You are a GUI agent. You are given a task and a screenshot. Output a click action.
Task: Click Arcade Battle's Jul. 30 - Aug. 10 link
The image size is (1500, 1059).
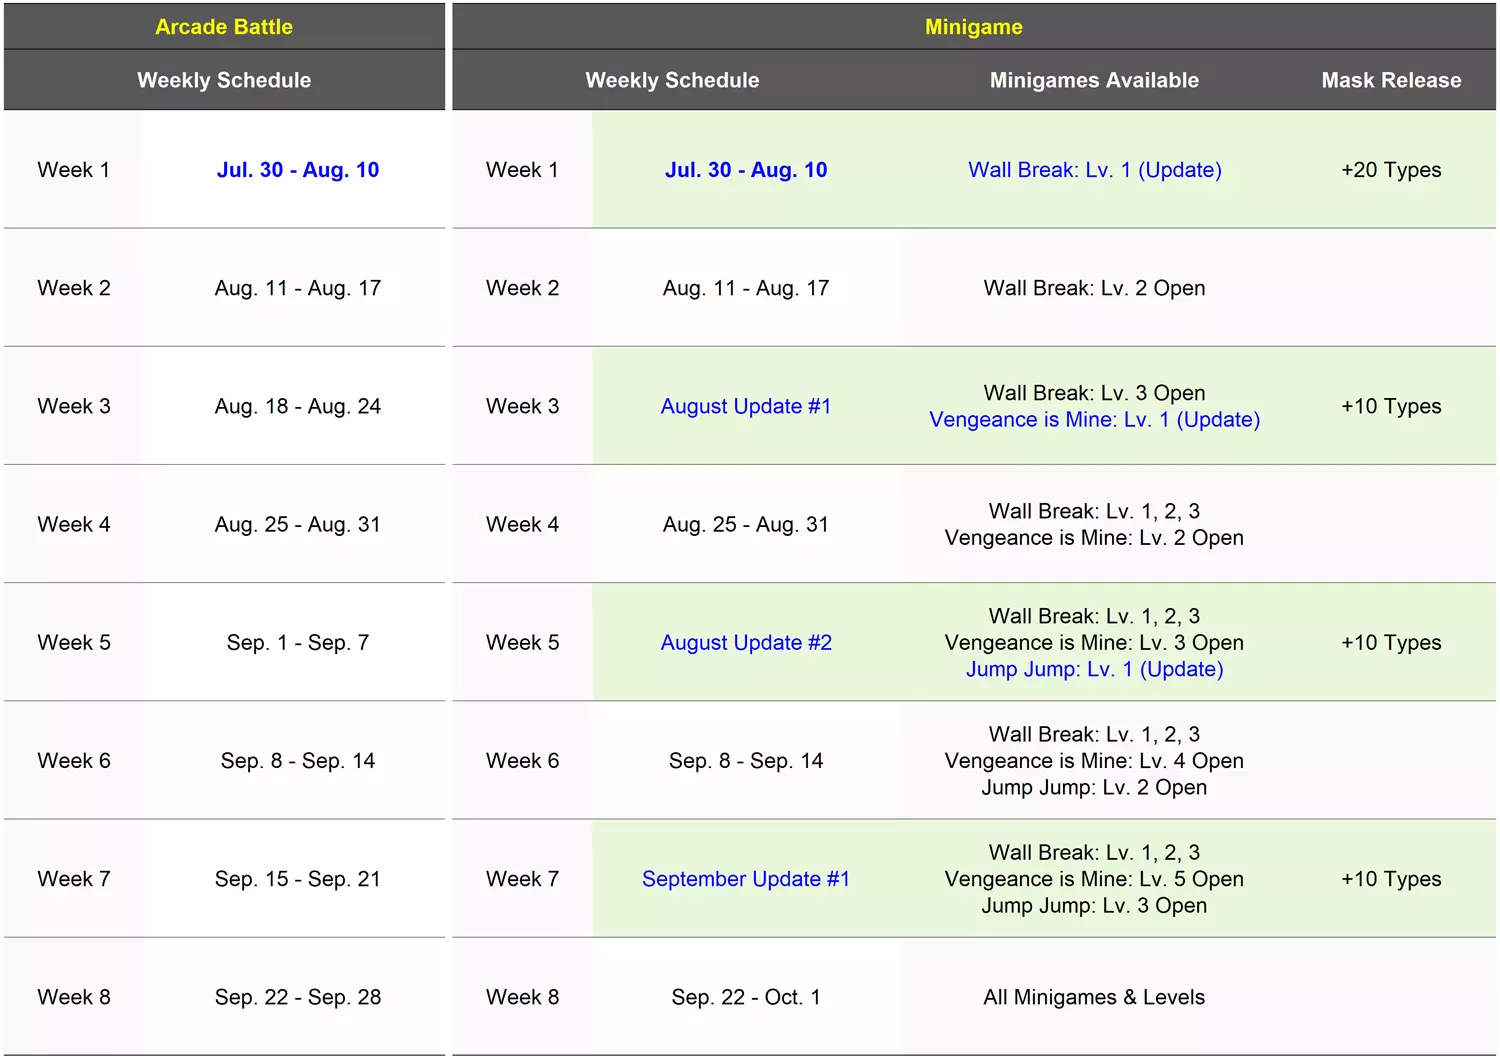click(x=297, y=170)
